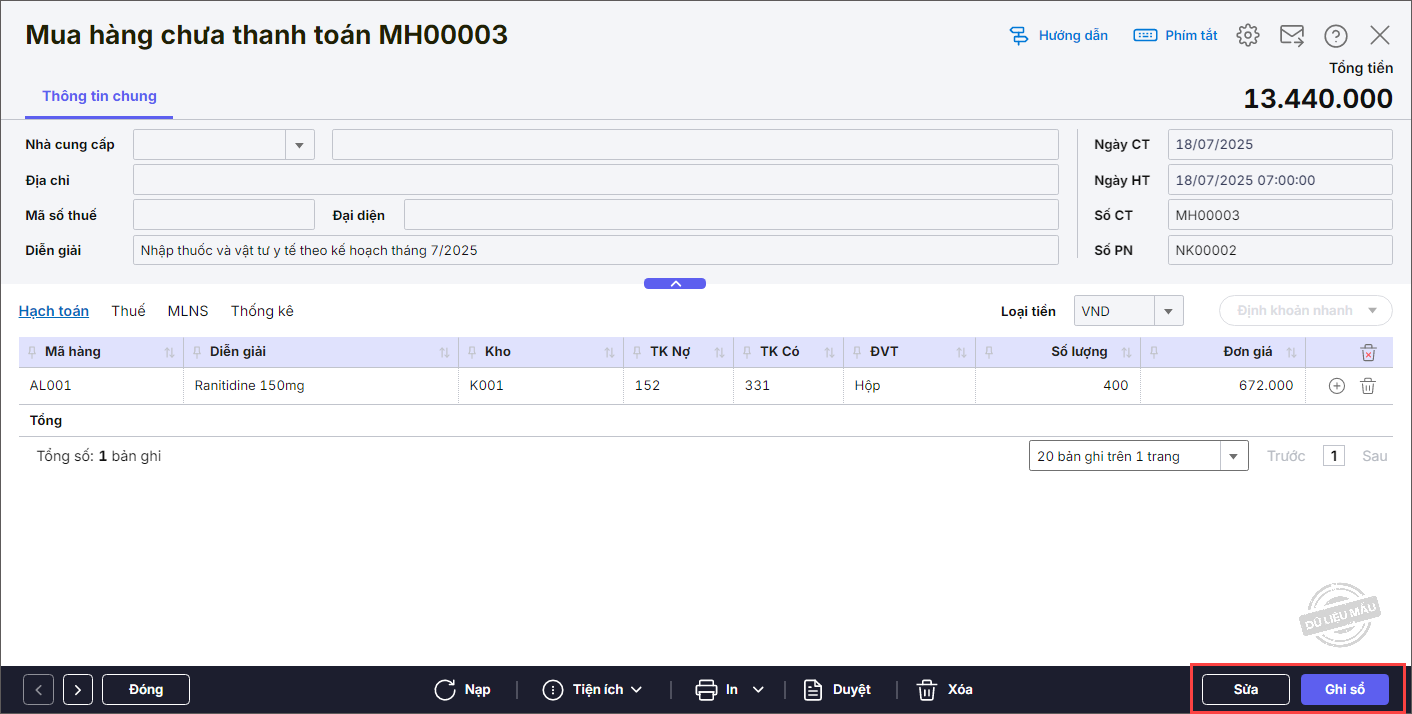Open the settings gear icon
Viewport: 1412px width, 714px height.
[x=1247, y=36]
